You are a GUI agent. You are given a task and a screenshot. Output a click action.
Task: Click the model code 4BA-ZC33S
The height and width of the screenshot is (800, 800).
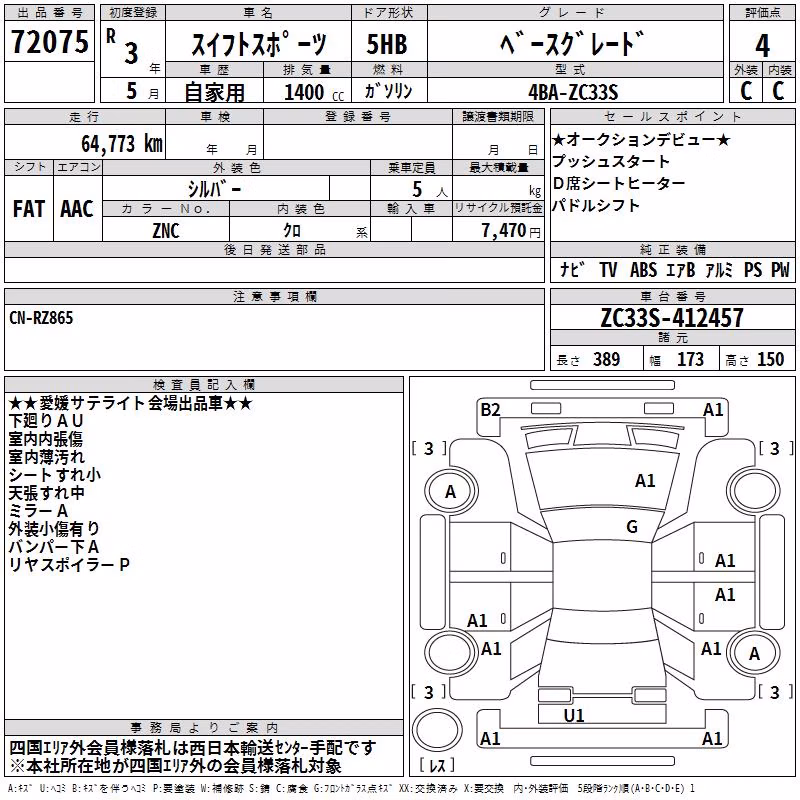573,92
